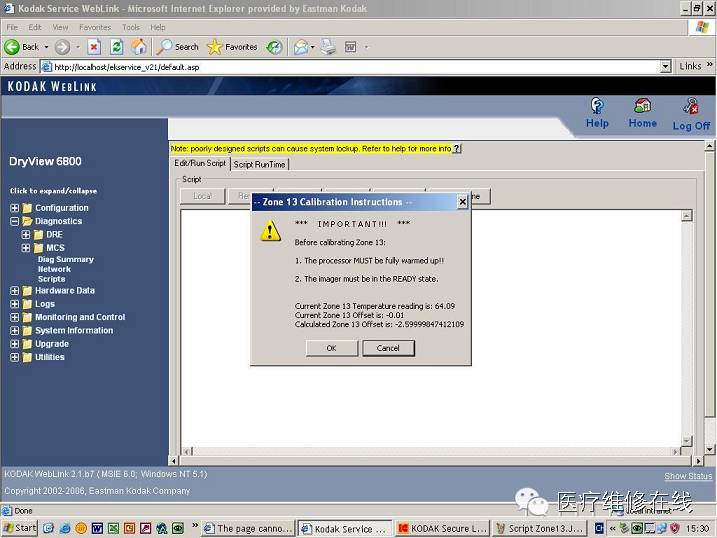This screenshot has width=717, height=538.
Task: Open the View menu
Action: pyautogui.click(x=60, y=27)
